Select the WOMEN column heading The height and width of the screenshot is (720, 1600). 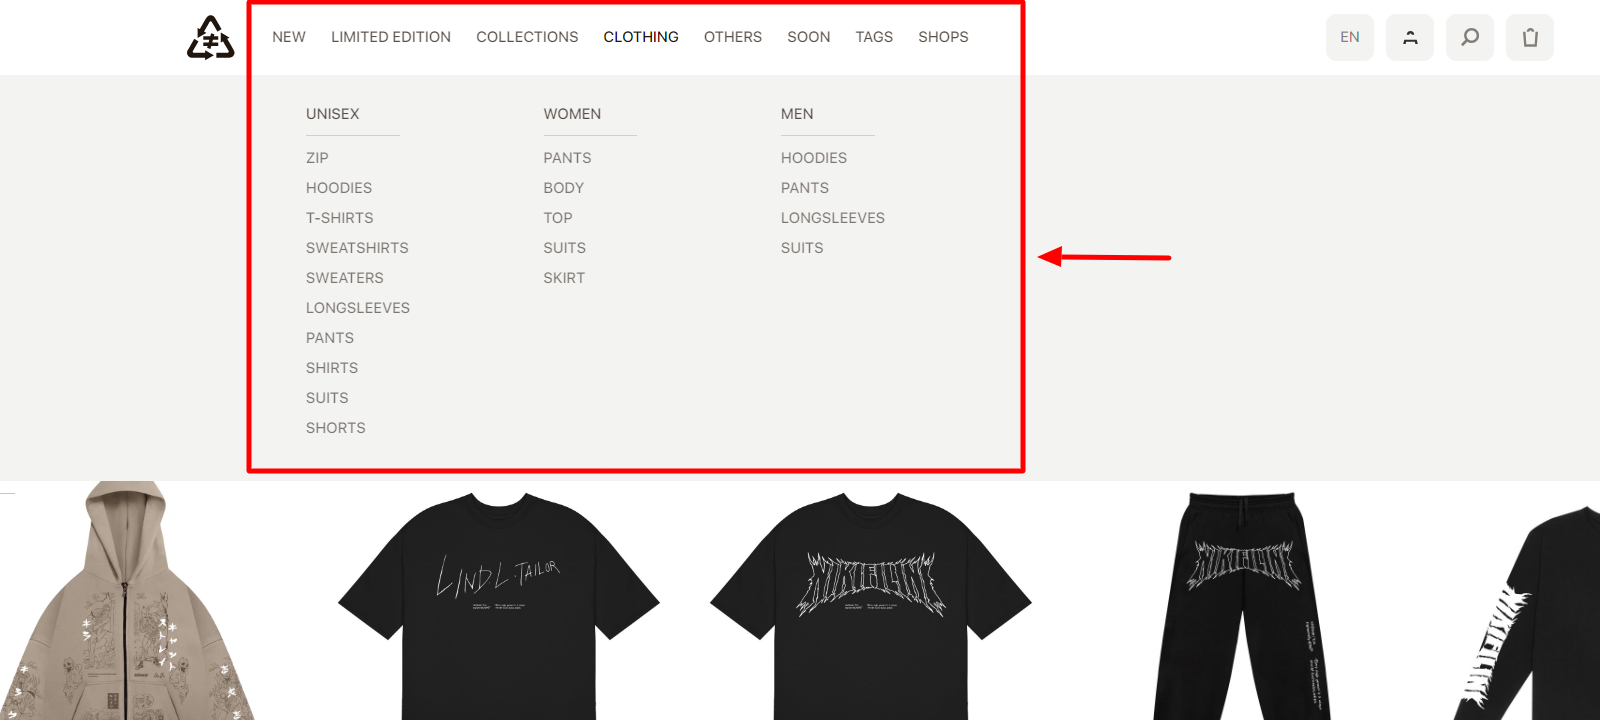point(572,114)
